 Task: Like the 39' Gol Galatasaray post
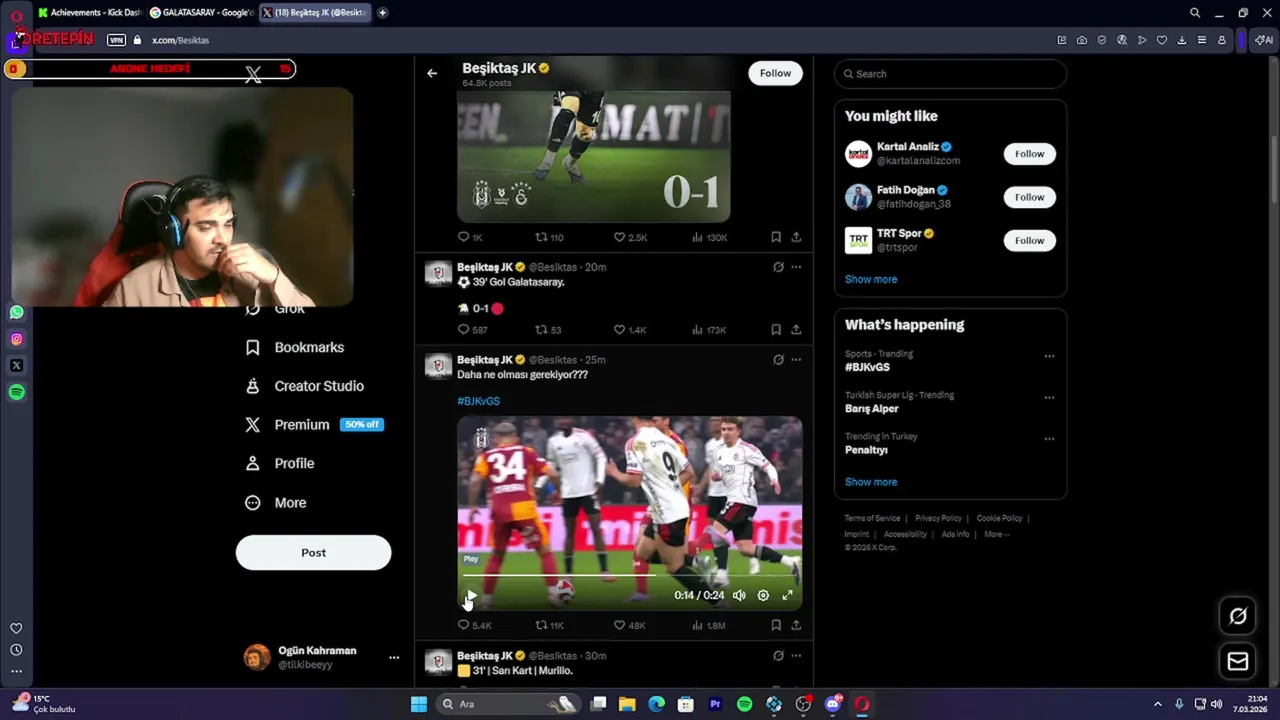click(x=630, y=330)
